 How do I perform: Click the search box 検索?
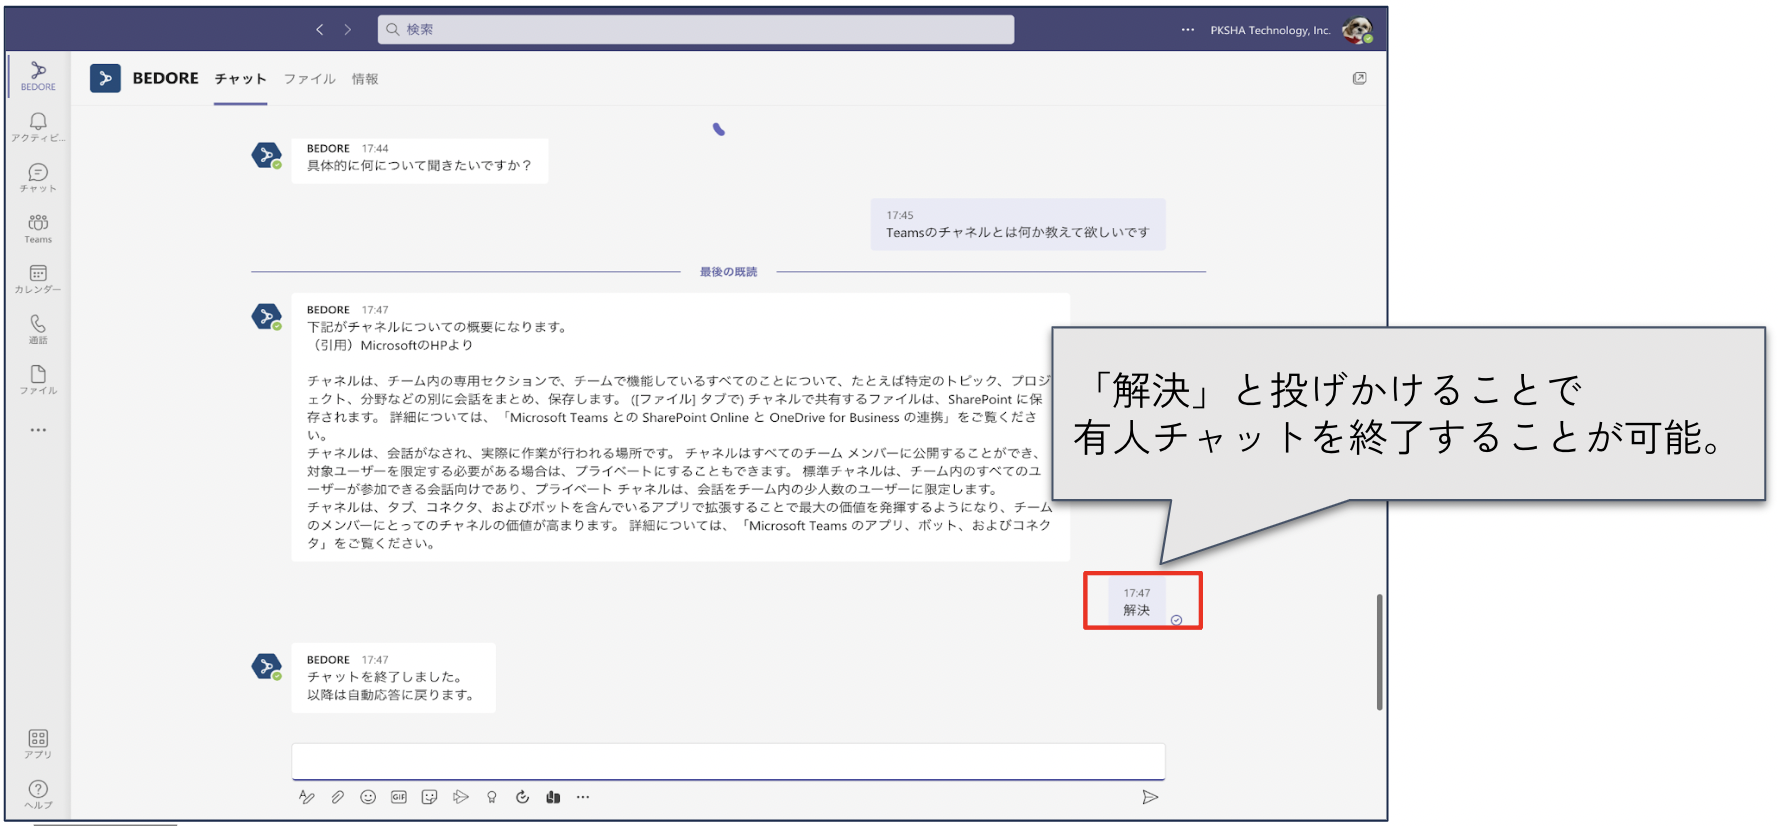[x=696, y=30]
